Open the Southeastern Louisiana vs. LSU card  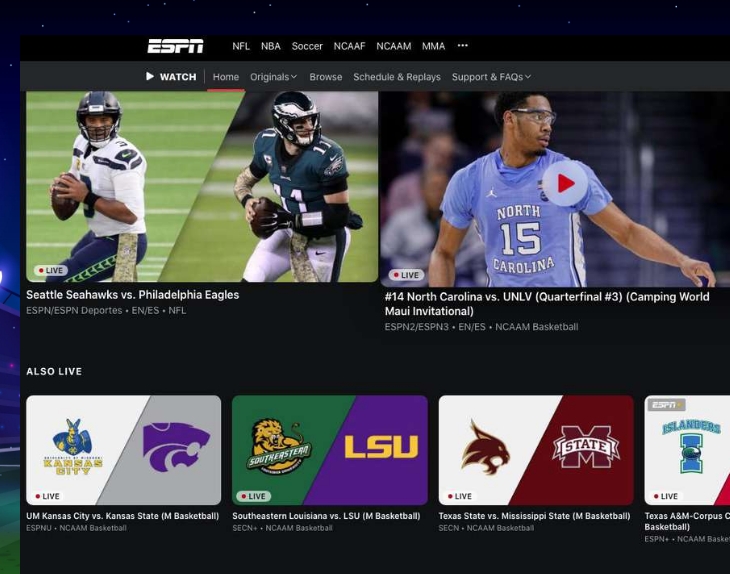(330, 450)
